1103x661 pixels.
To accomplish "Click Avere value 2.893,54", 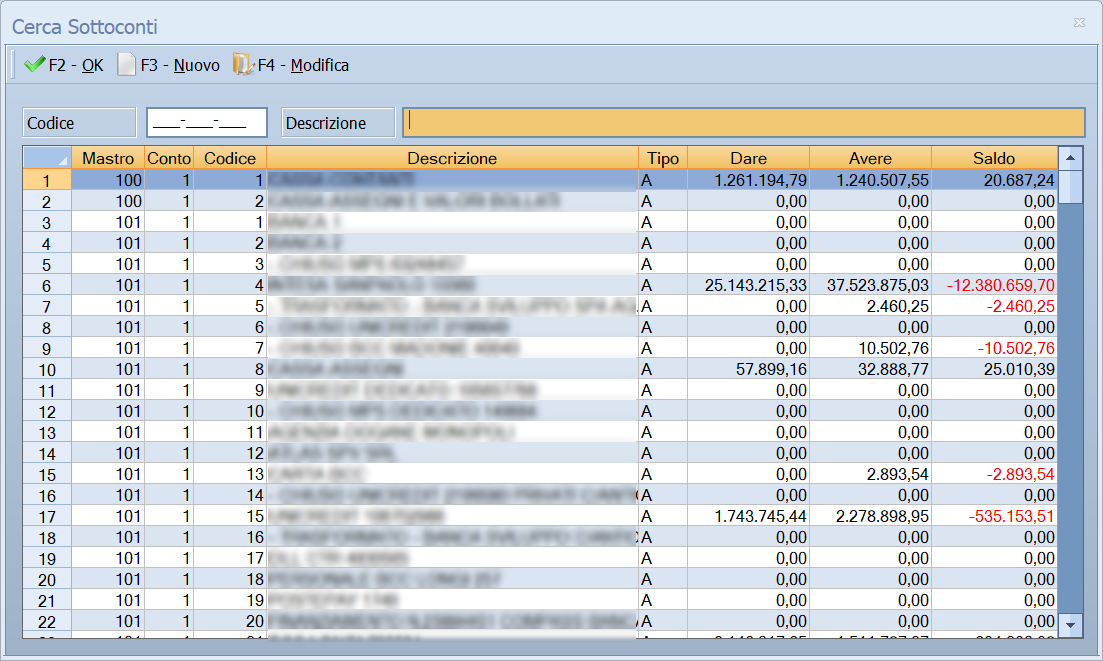I will click(x=898, y=475).
